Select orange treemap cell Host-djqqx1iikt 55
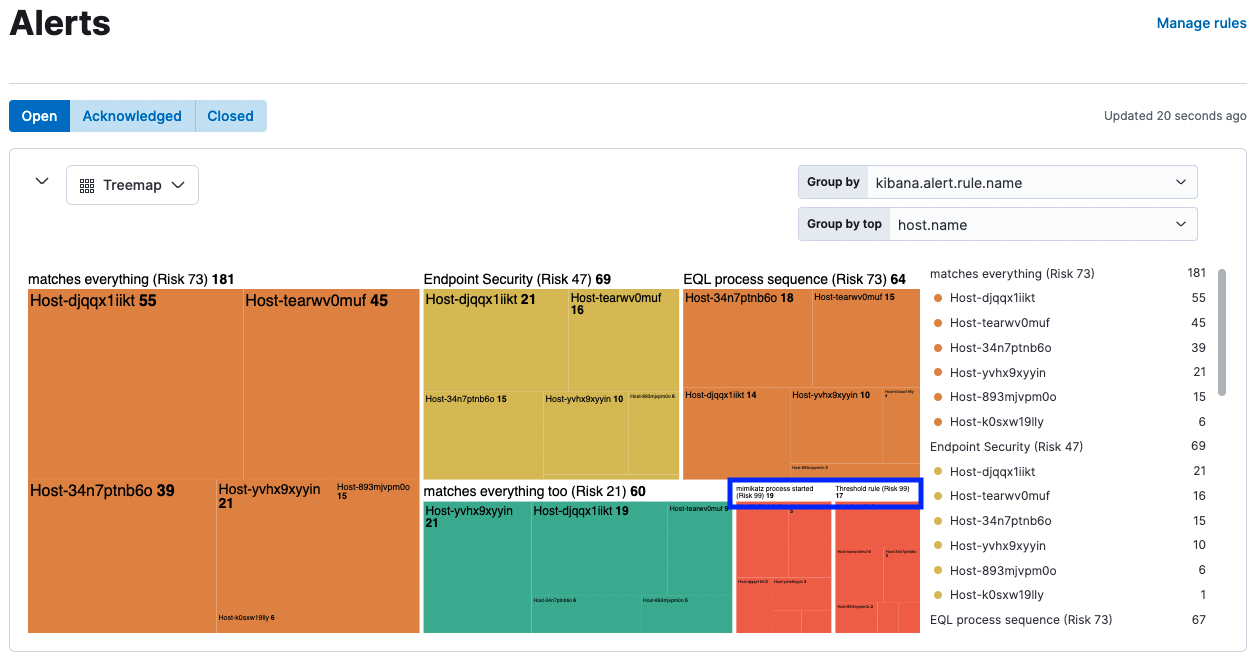 (x=135, y=384)
